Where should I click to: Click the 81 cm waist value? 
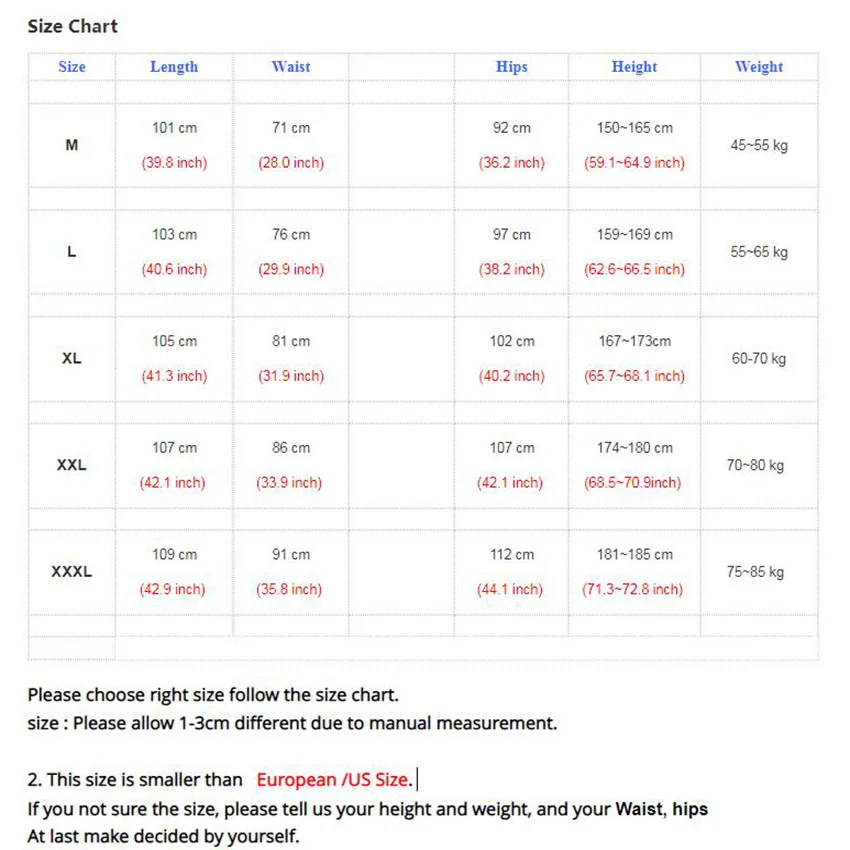tap(291, 341)
